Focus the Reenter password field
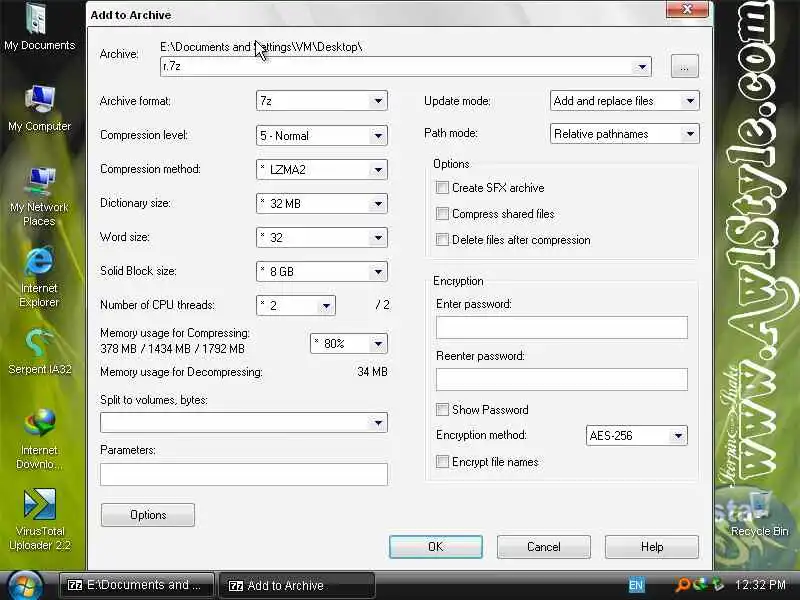The image size is (800, 600). [562, 380]
